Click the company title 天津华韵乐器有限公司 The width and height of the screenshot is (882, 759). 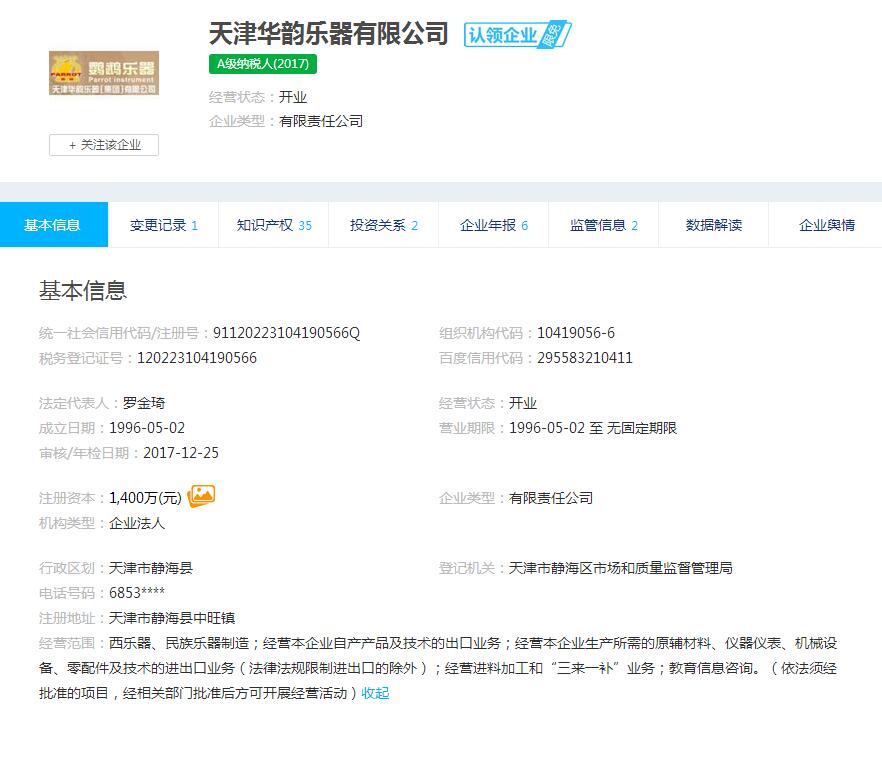(x=328, y=34)
